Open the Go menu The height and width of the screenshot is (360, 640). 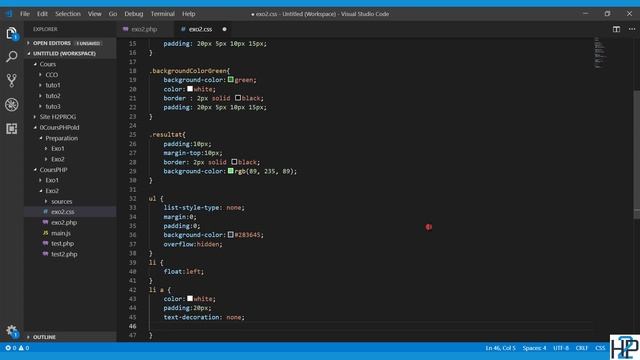113,13
